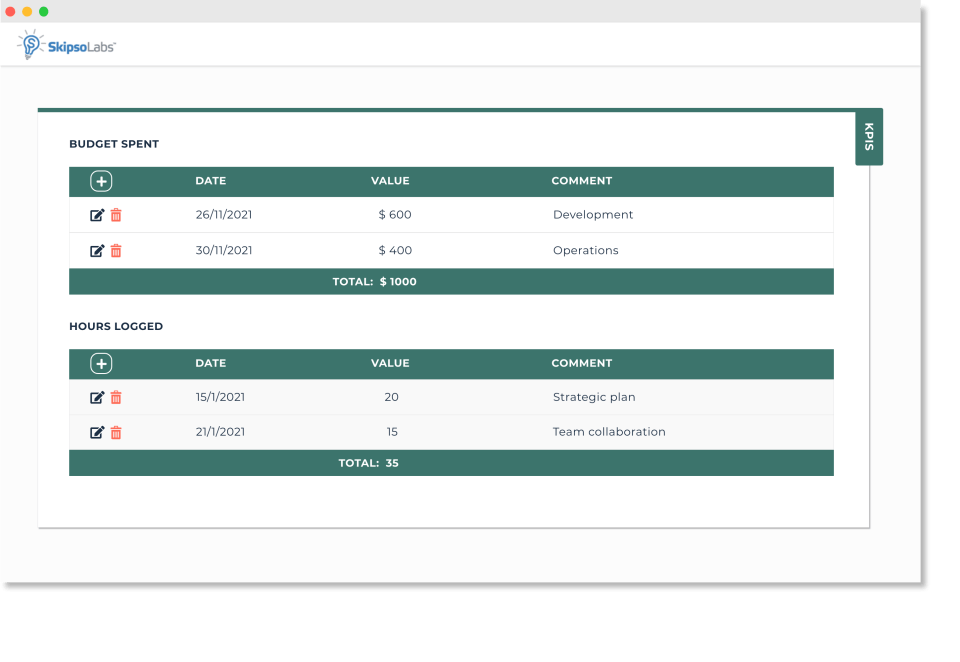Delete the Team collaboration hours entry
Image resolution: width=960 pixels, height=662 pixels.
click(116, 432)
